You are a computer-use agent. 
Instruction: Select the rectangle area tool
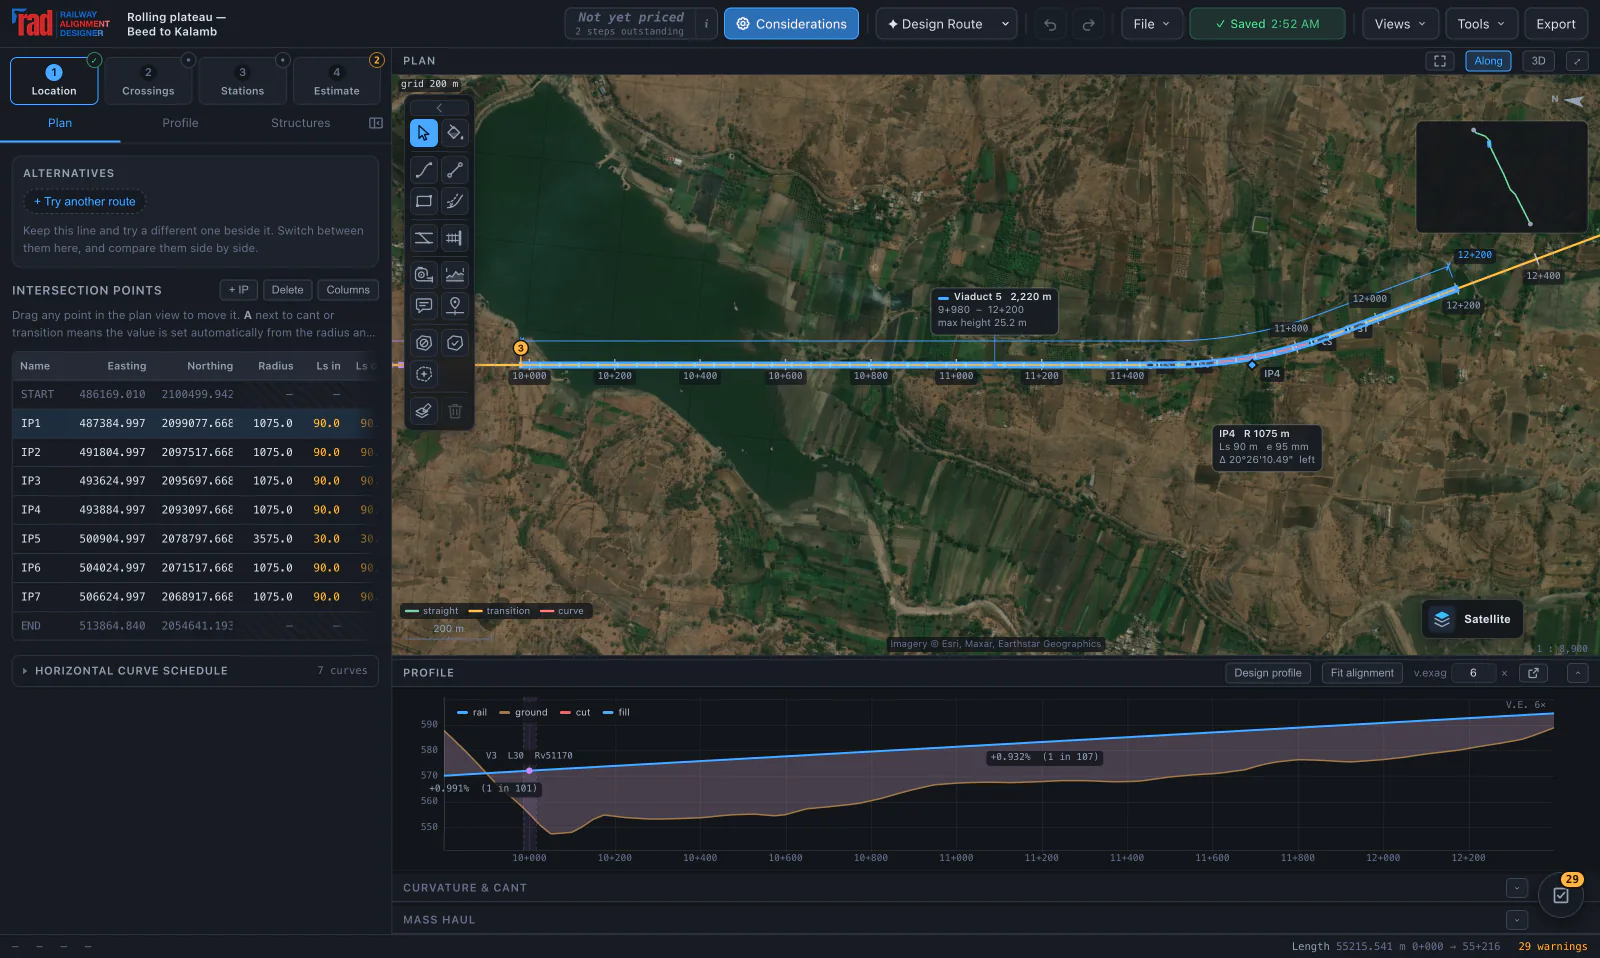point(424,201)
